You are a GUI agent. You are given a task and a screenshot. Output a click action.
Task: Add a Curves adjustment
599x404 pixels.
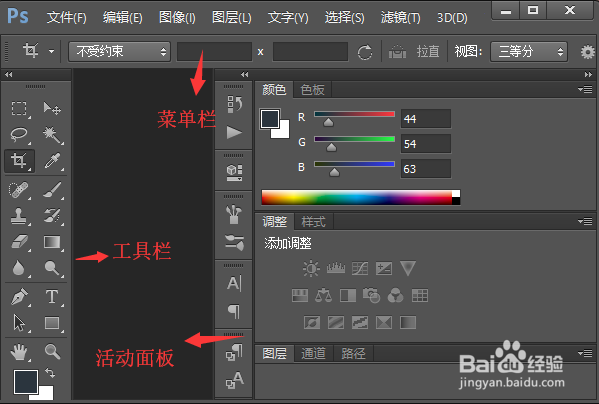coord(360,268)
